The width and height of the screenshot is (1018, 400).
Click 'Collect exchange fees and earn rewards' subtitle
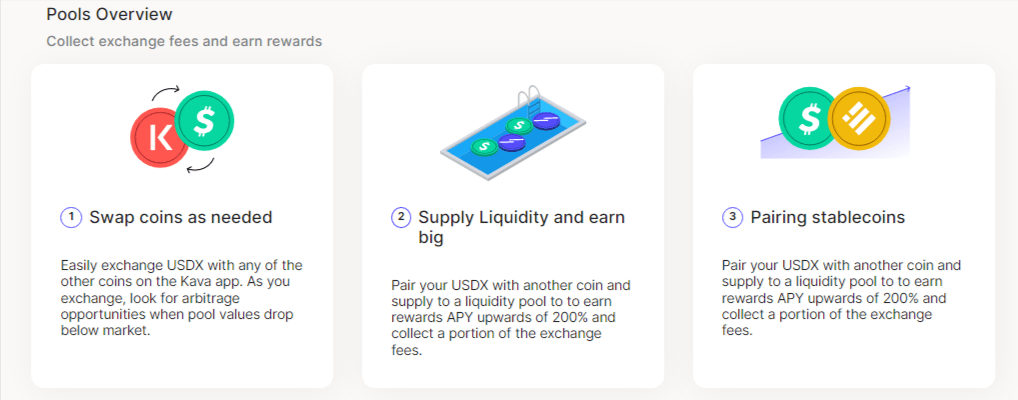tap(184, 42)
